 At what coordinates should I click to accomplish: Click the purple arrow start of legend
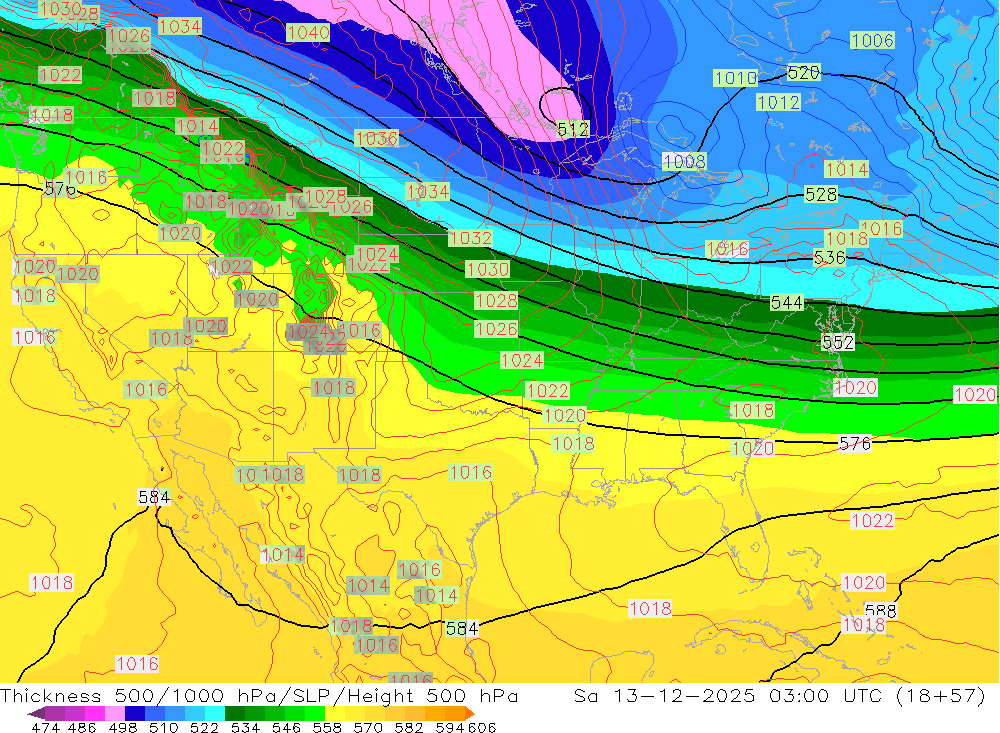36,713
